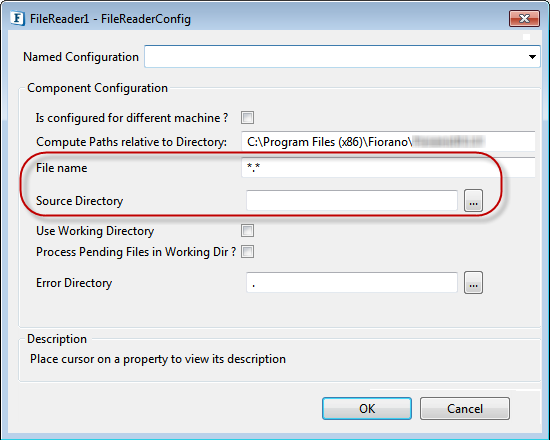The width and height of the screenshot is (550, 440).
Task: Click the 'File name' property label
Action: (62, 168)
